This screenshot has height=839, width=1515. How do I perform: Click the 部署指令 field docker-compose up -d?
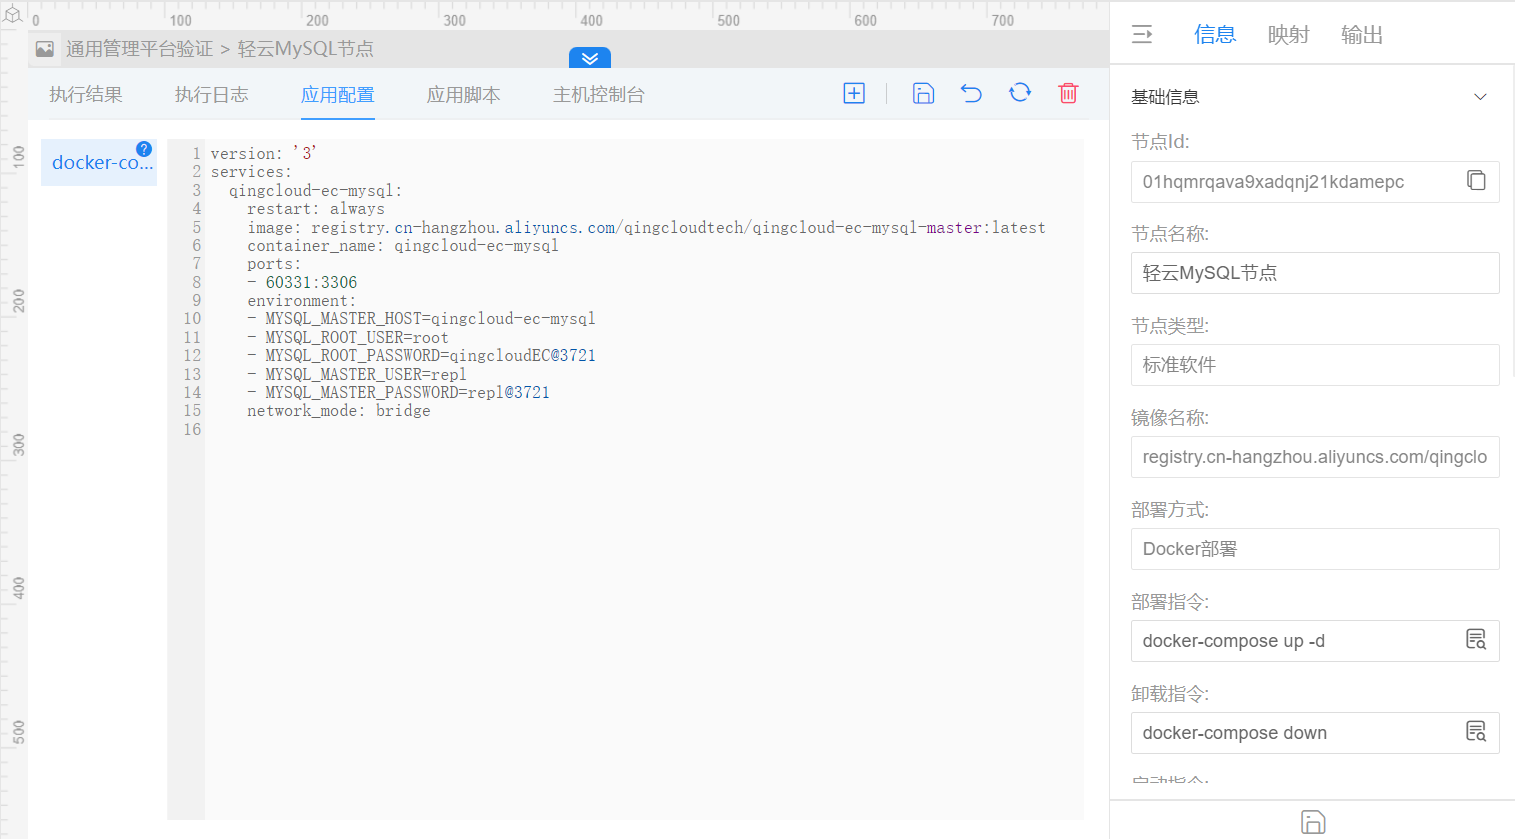(x=1315, y=641)
